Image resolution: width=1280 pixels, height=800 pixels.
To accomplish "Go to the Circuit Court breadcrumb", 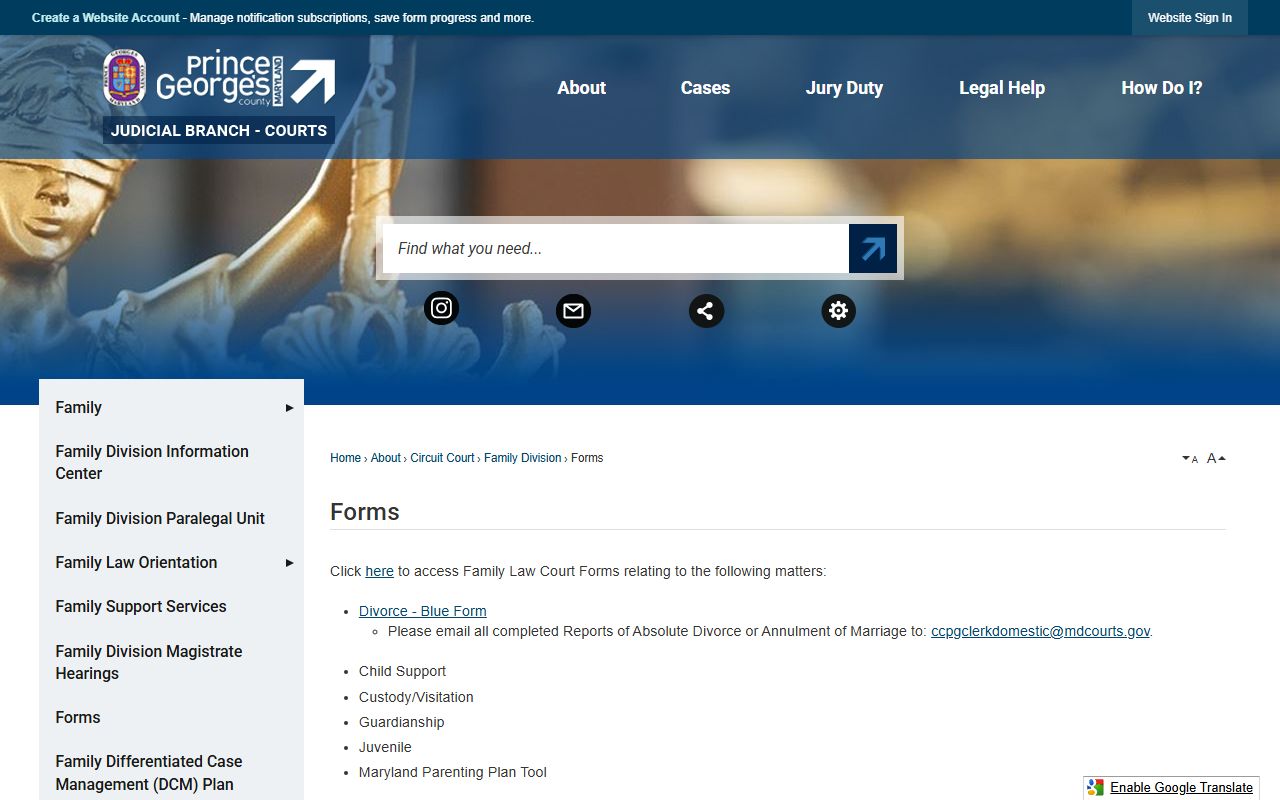I will click(442, 458).
